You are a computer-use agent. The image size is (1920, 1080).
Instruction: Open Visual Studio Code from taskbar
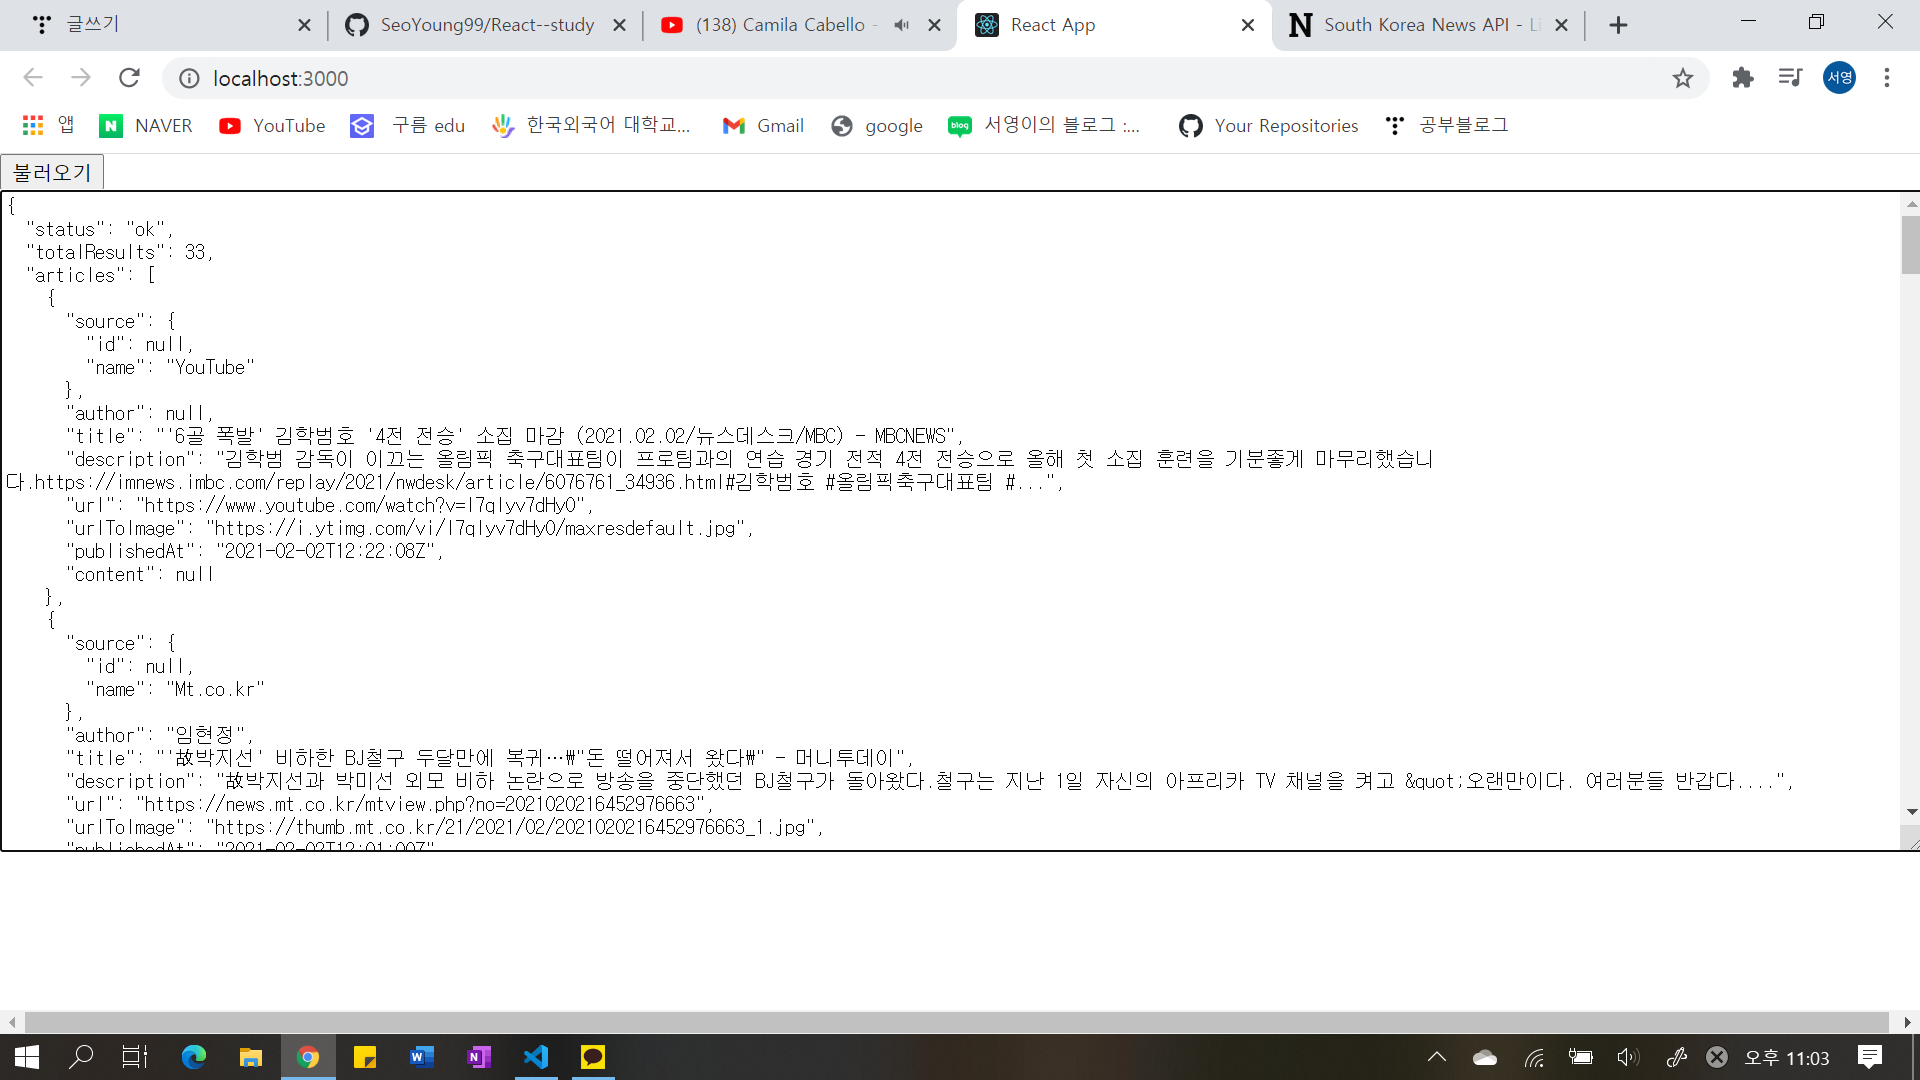tap(536, 1057)
